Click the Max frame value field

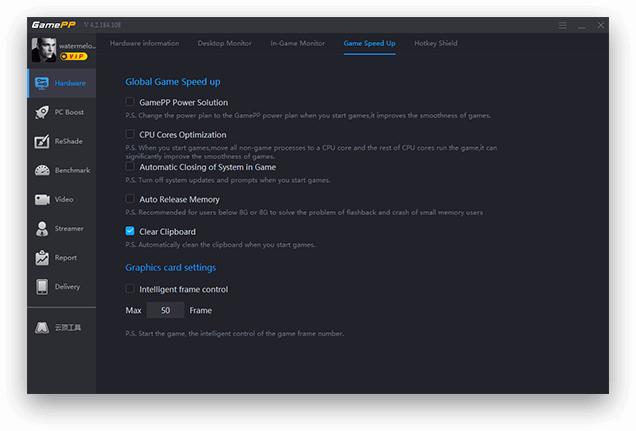tap(165, 310)
